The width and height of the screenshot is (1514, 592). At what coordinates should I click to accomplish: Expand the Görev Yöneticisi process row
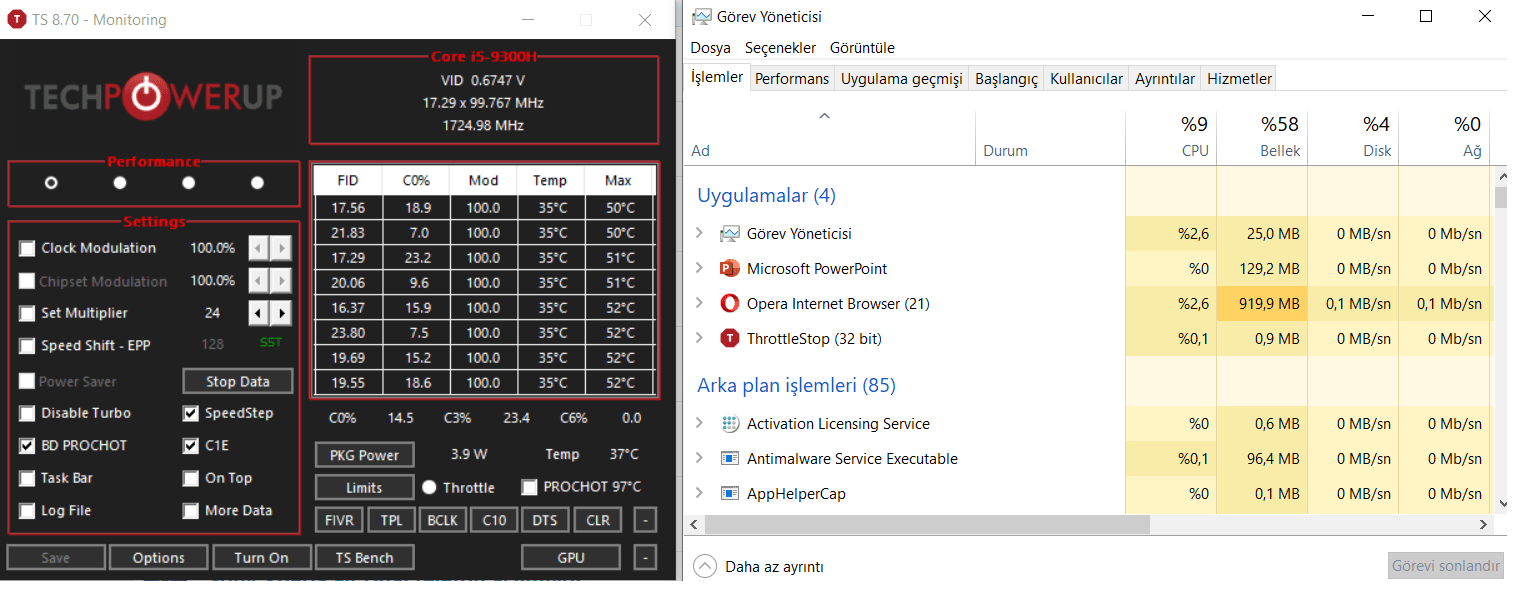tap(699, 234)
